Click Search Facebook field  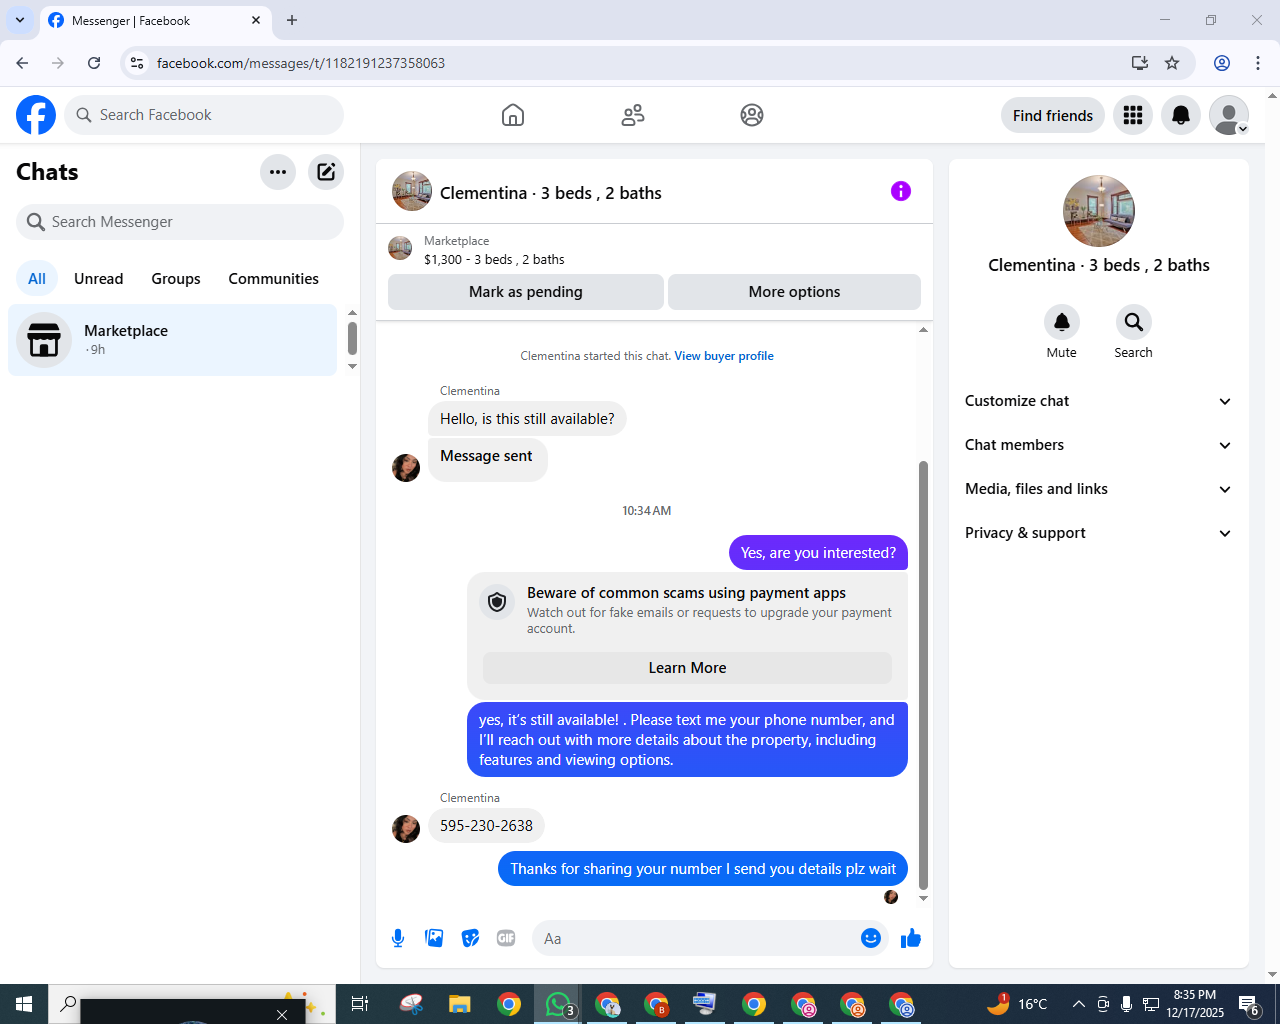(204, 115)
